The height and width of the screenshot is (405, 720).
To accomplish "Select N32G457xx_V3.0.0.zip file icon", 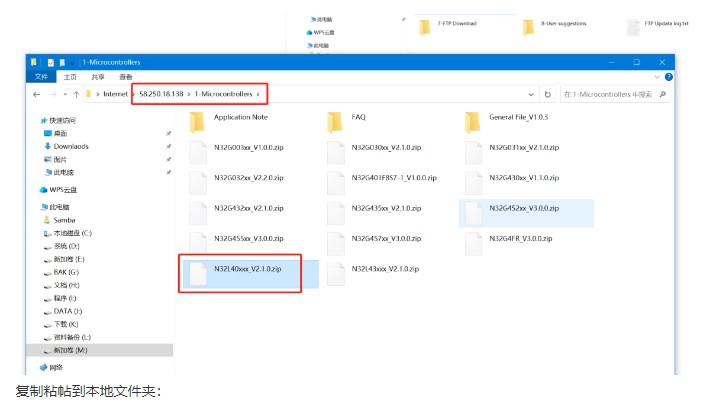I will (x=336, y=243).
